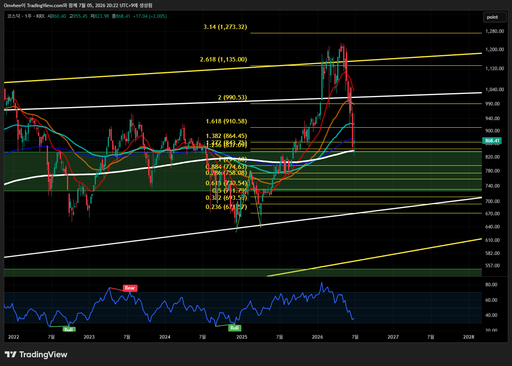This screenshot has height=366, width=512.
Task: Click 1,040.00 on the price axis
Action: [x=495, y=89]
